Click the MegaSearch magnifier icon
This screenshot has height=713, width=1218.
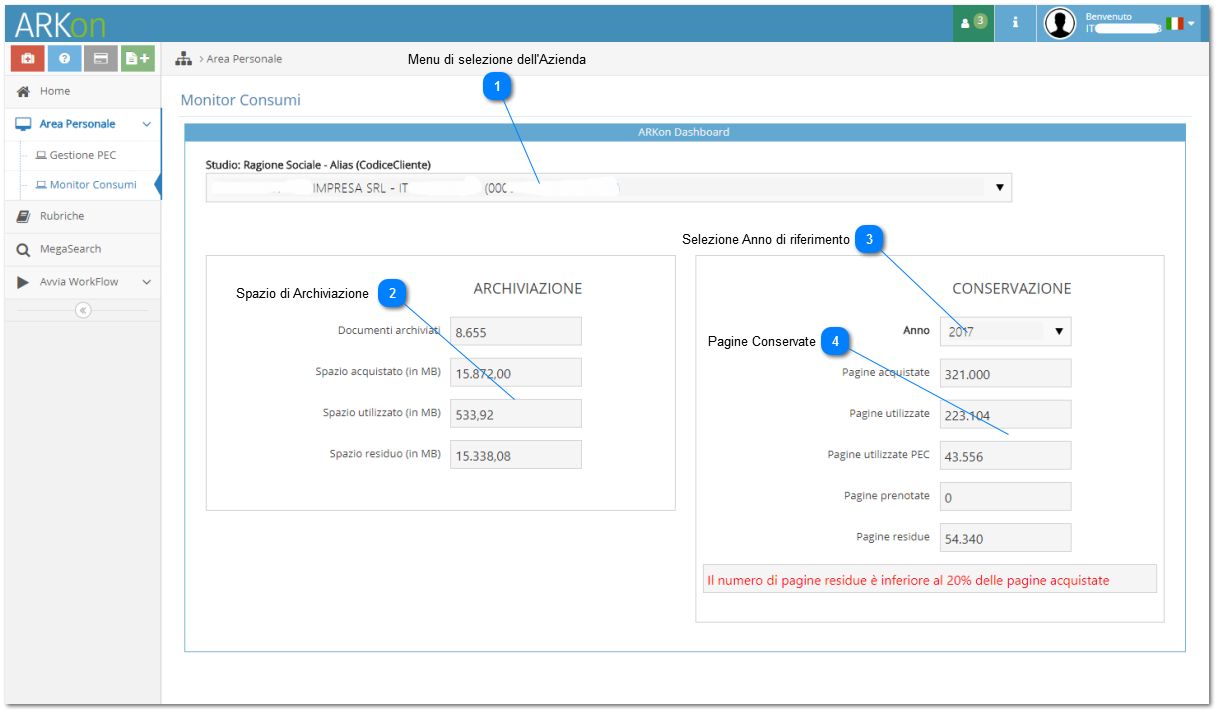tap(23, 249)
